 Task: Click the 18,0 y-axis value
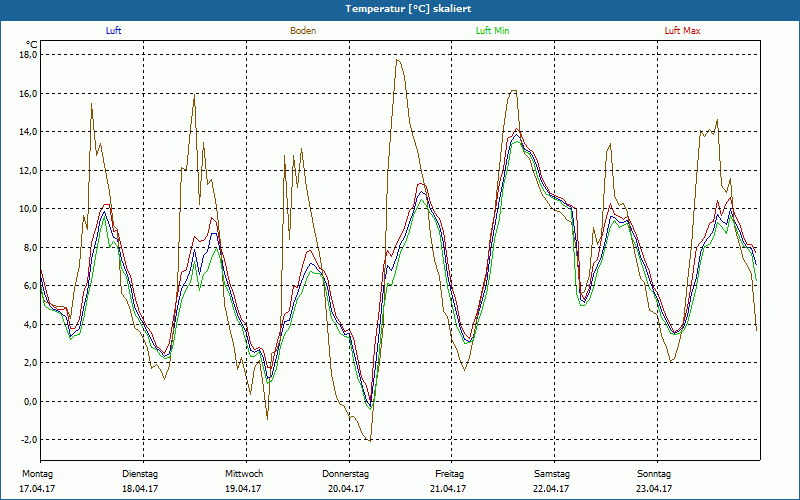[28, 55]
